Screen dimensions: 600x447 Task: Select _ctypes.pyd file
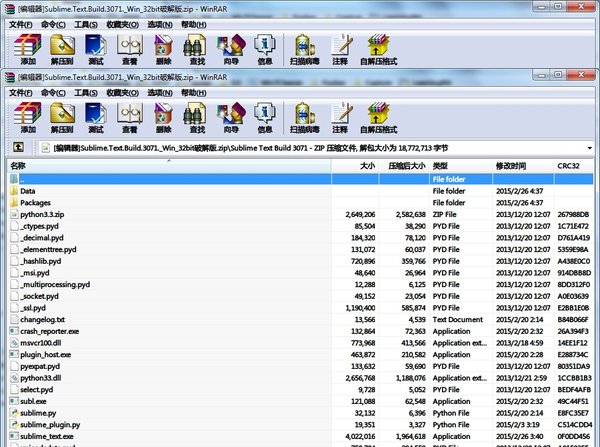[301, 226]
